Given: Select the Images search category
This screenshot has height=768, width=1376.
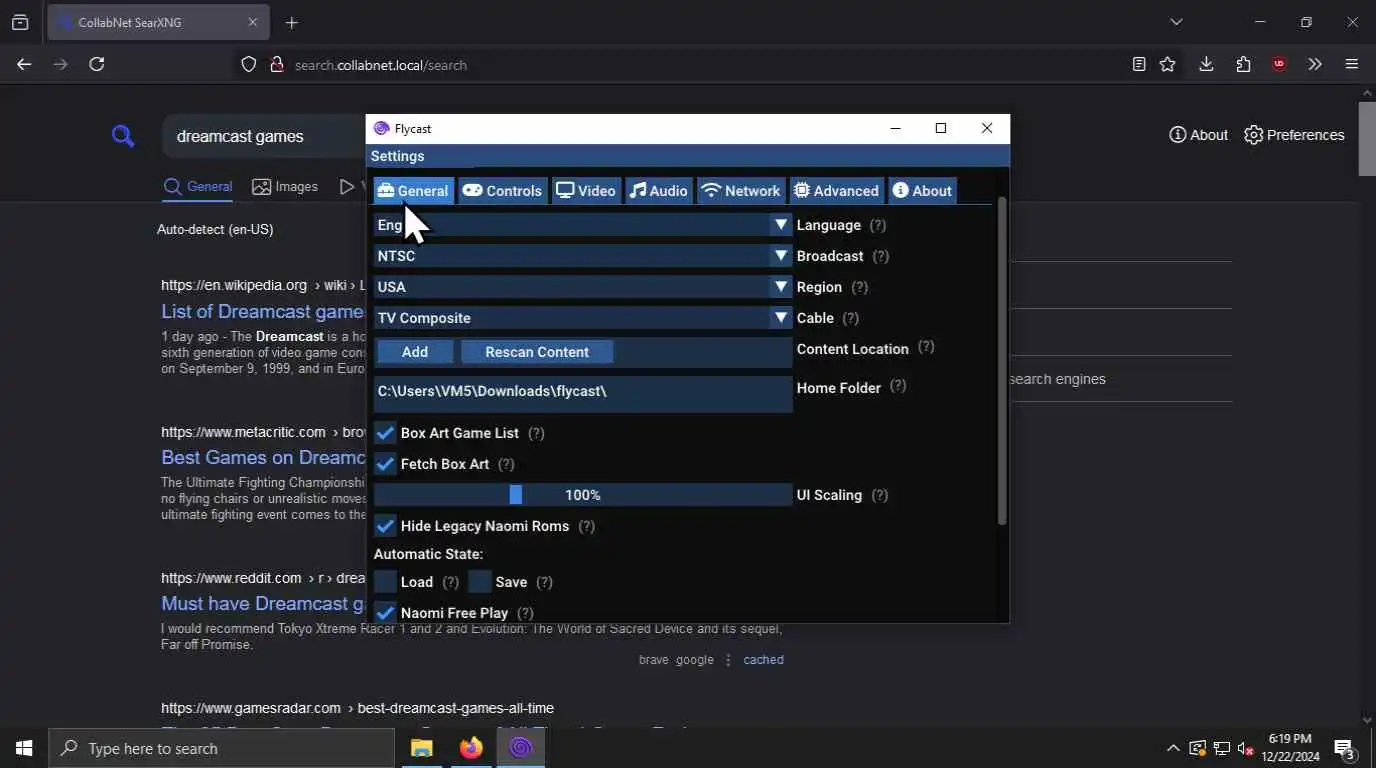Looking at the screenshot, I should pyautogui.click(x=285, y=187).
